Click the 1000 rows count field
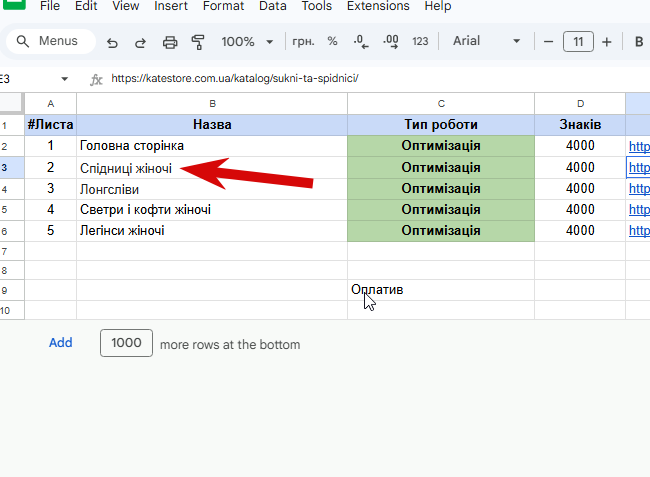Screen dimensions: 650x477 126,343
